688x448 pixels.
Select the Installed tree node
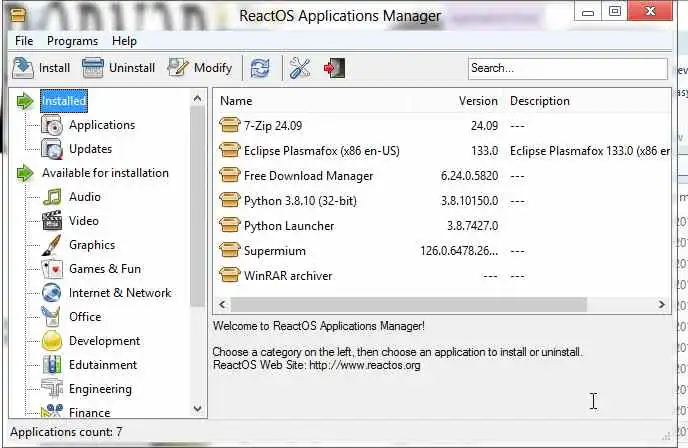[64, 101]
